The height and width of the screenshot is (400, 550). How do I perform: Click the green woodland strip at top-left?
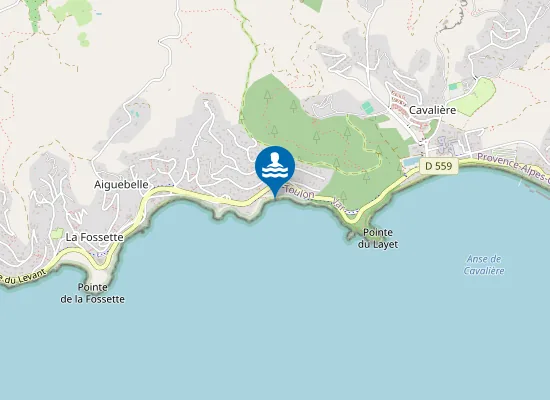[35, 14]
